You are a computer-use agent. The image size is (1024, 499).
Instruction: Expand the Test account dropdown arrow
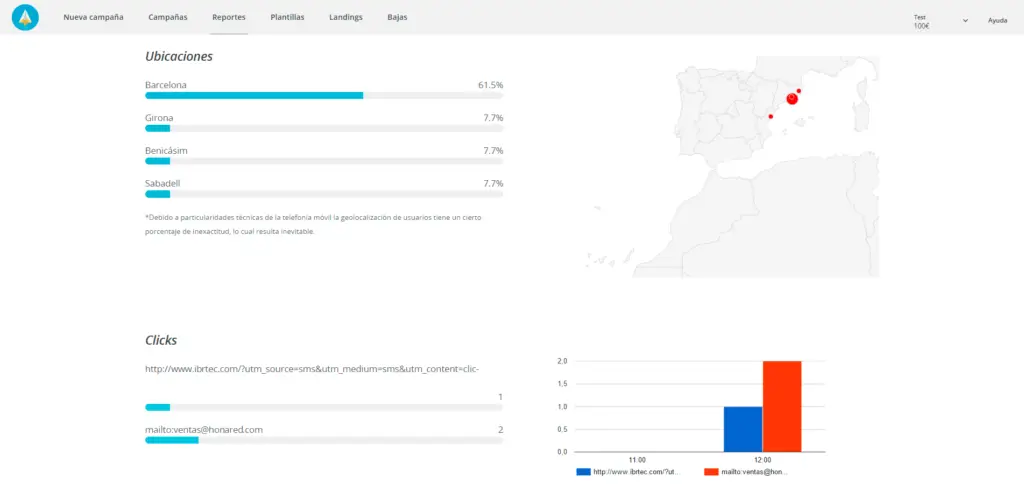coord(965,20)
